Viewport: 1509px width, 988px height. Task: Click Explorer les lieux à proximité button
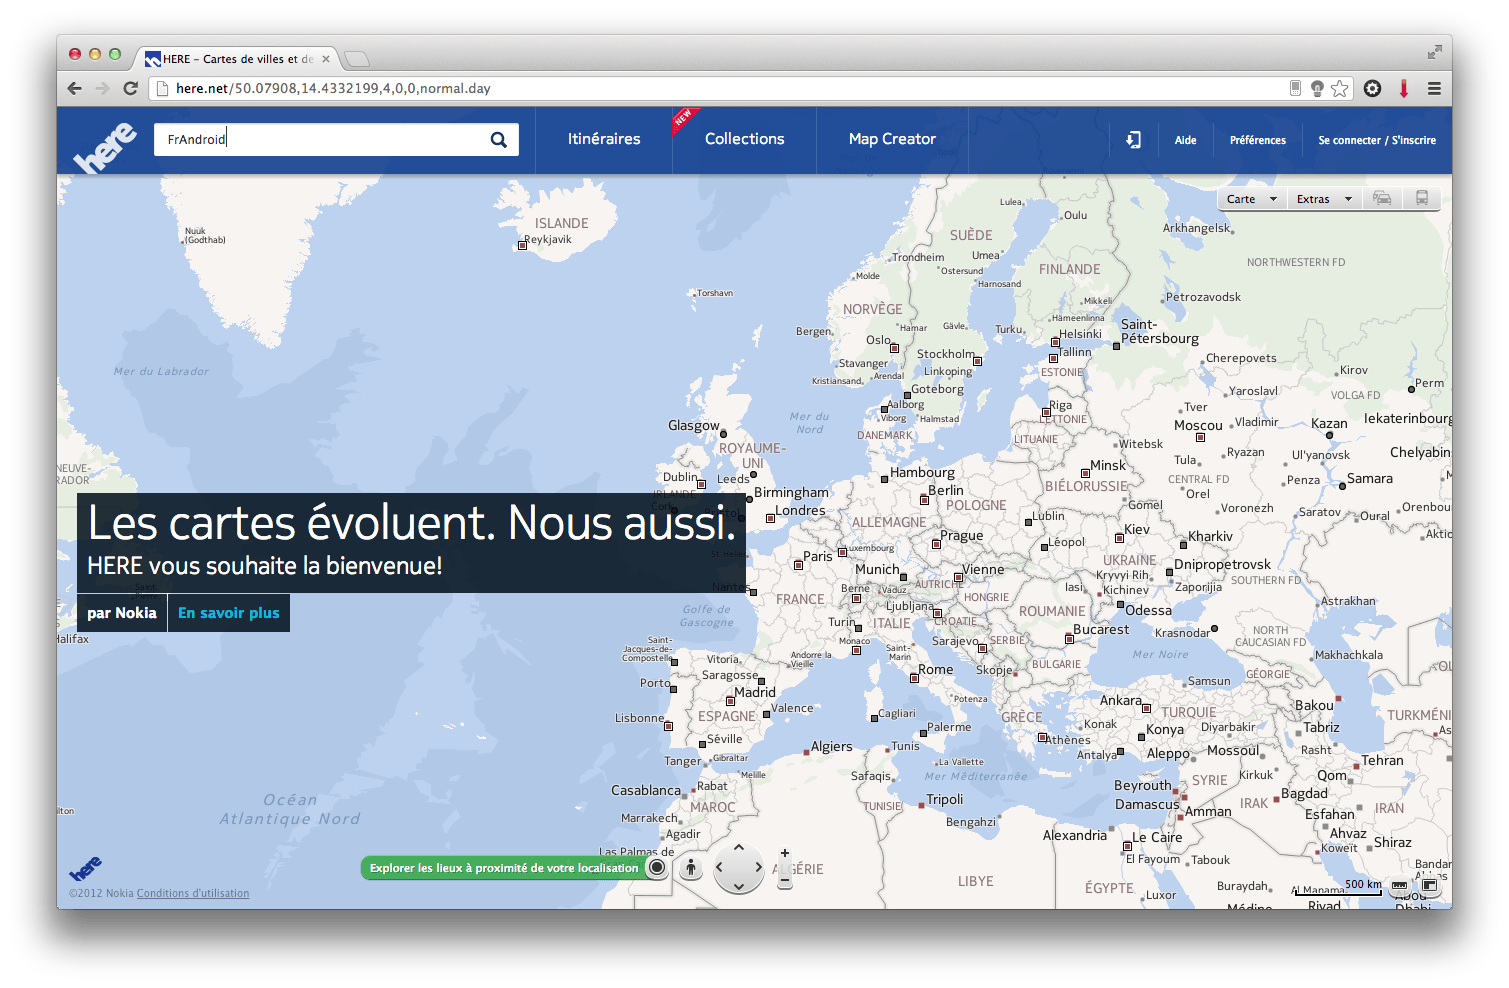[504, 868]
